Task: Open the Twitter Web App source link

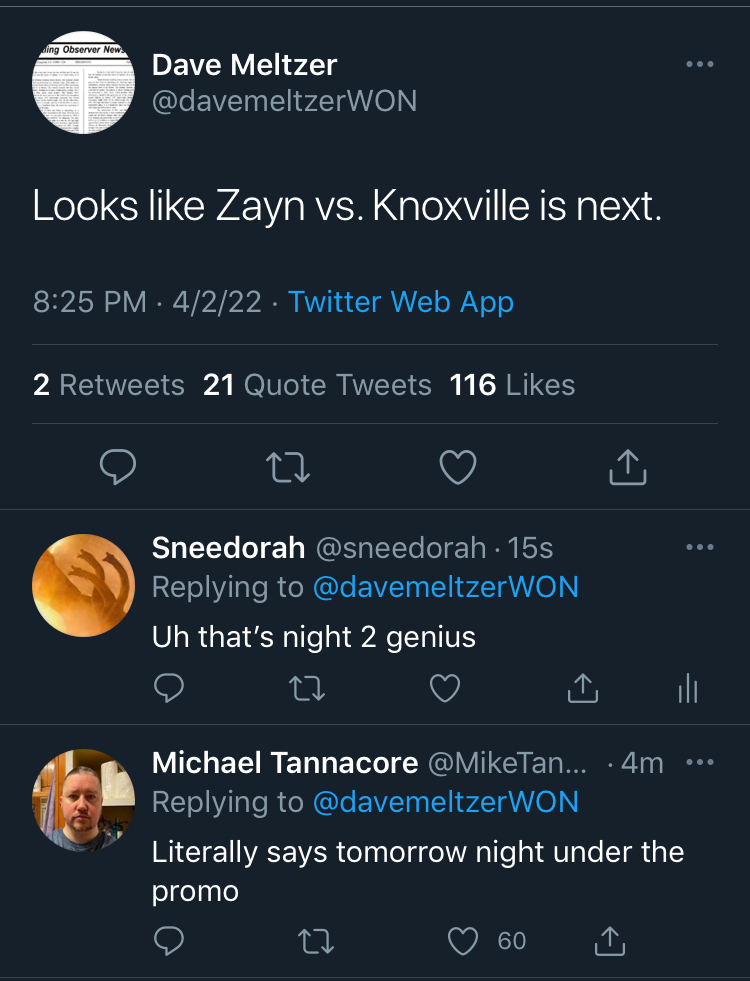Action: click(401, 302)
